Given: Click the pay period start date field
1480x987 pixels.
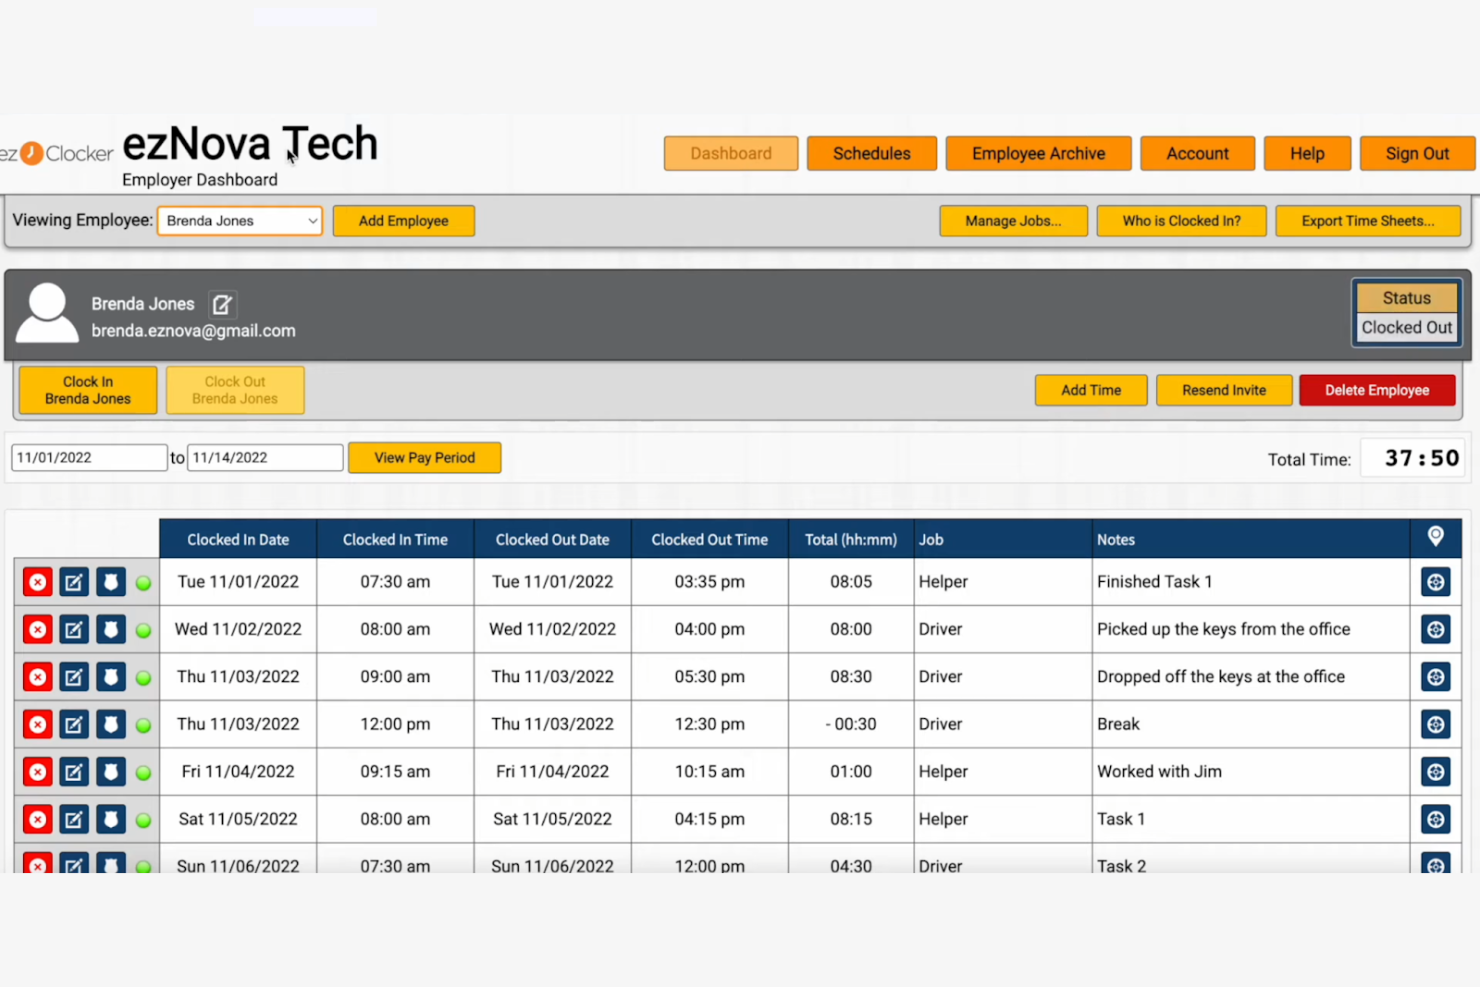Looking at the screenshot, I should point(89,458).
